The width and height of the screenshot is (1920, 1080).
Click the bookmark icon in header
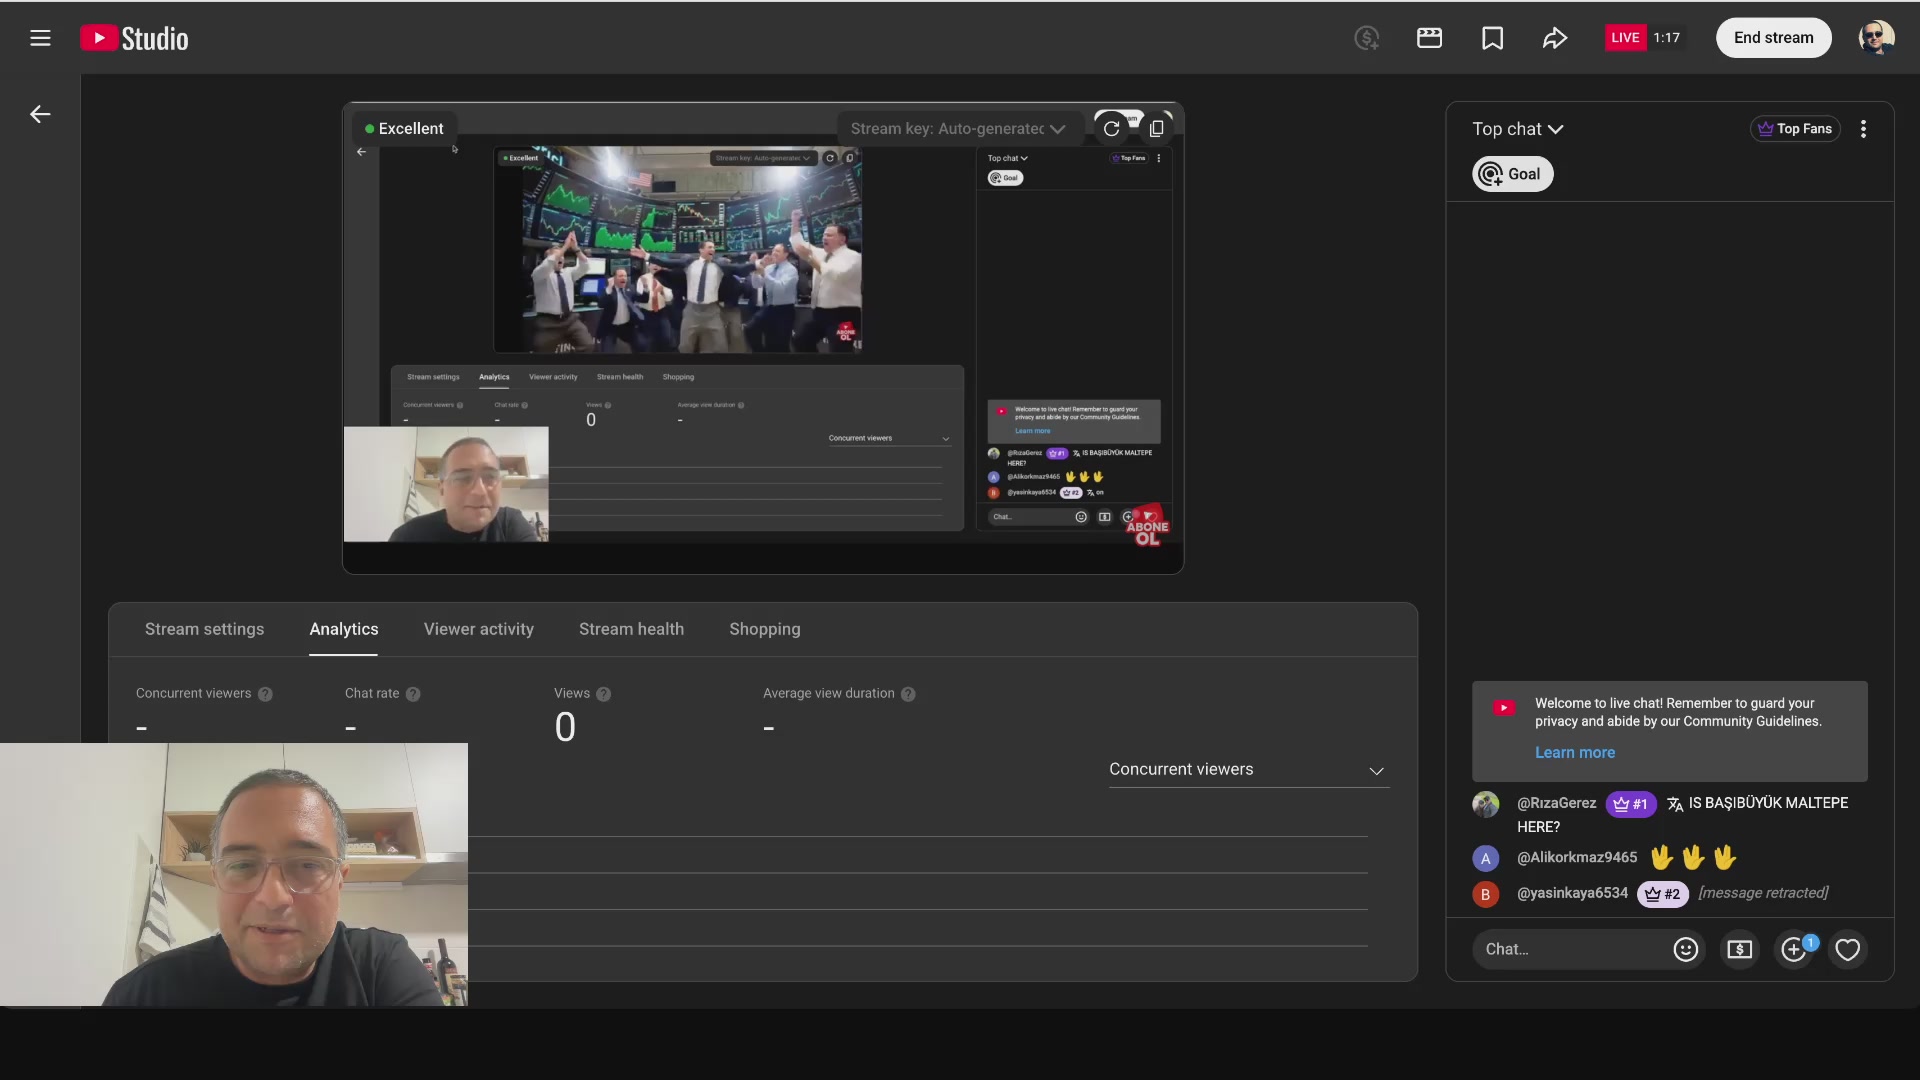coord(1493,38)
